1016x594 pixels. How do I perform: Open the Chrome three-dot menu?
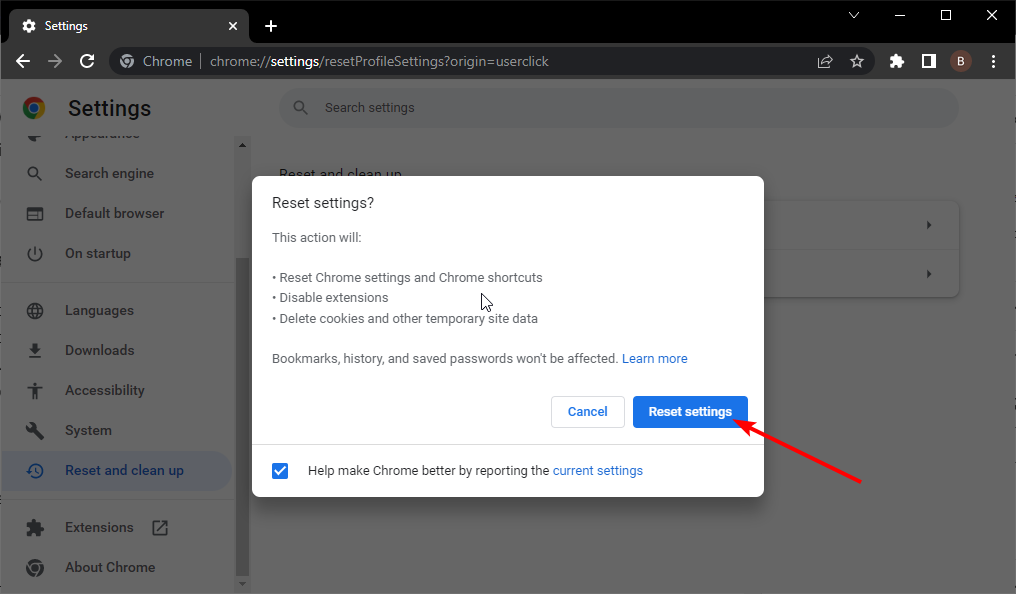click(x=993, y=62)
